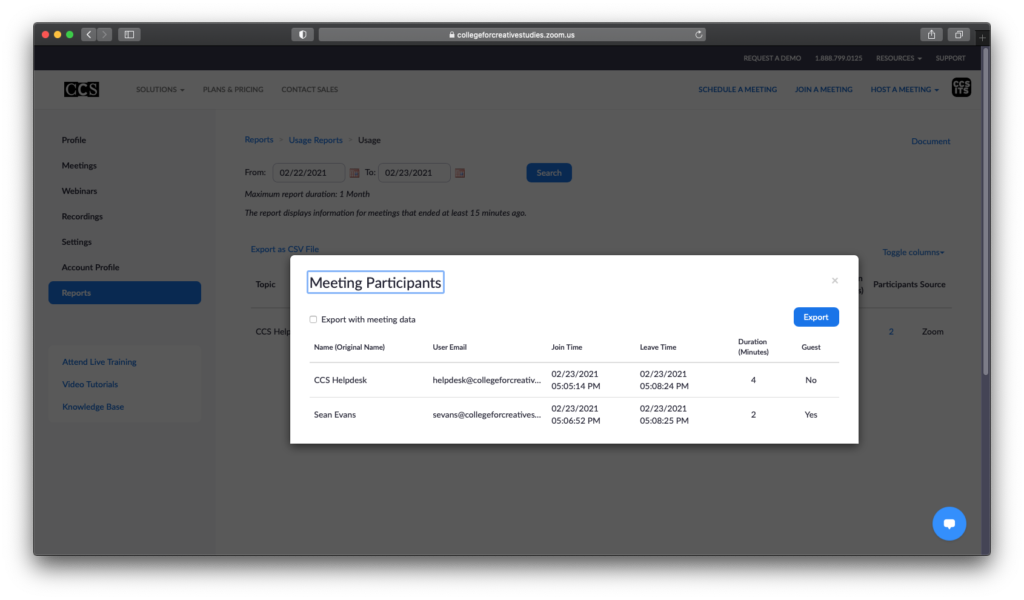Open the From date calendar picker
Viewport: 1024px width, 600px height.
pyautogui.click(x=354, y=173)
